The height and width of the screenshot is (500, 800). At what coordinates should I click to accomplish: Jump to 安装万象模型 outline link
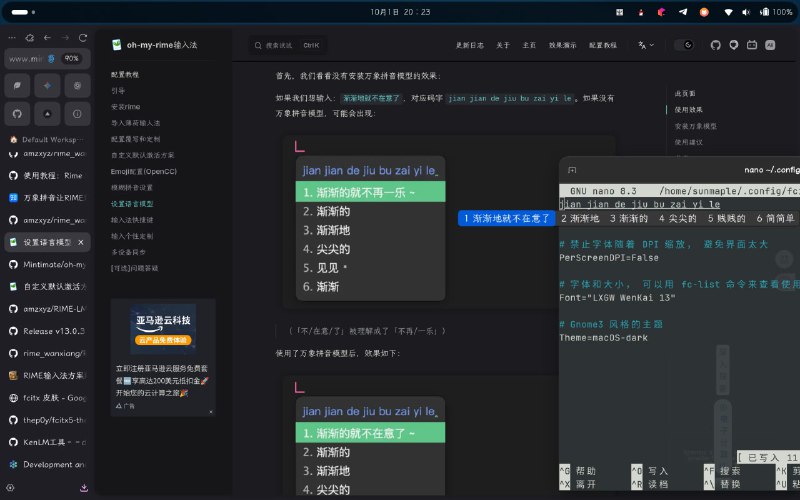[695, 126]
